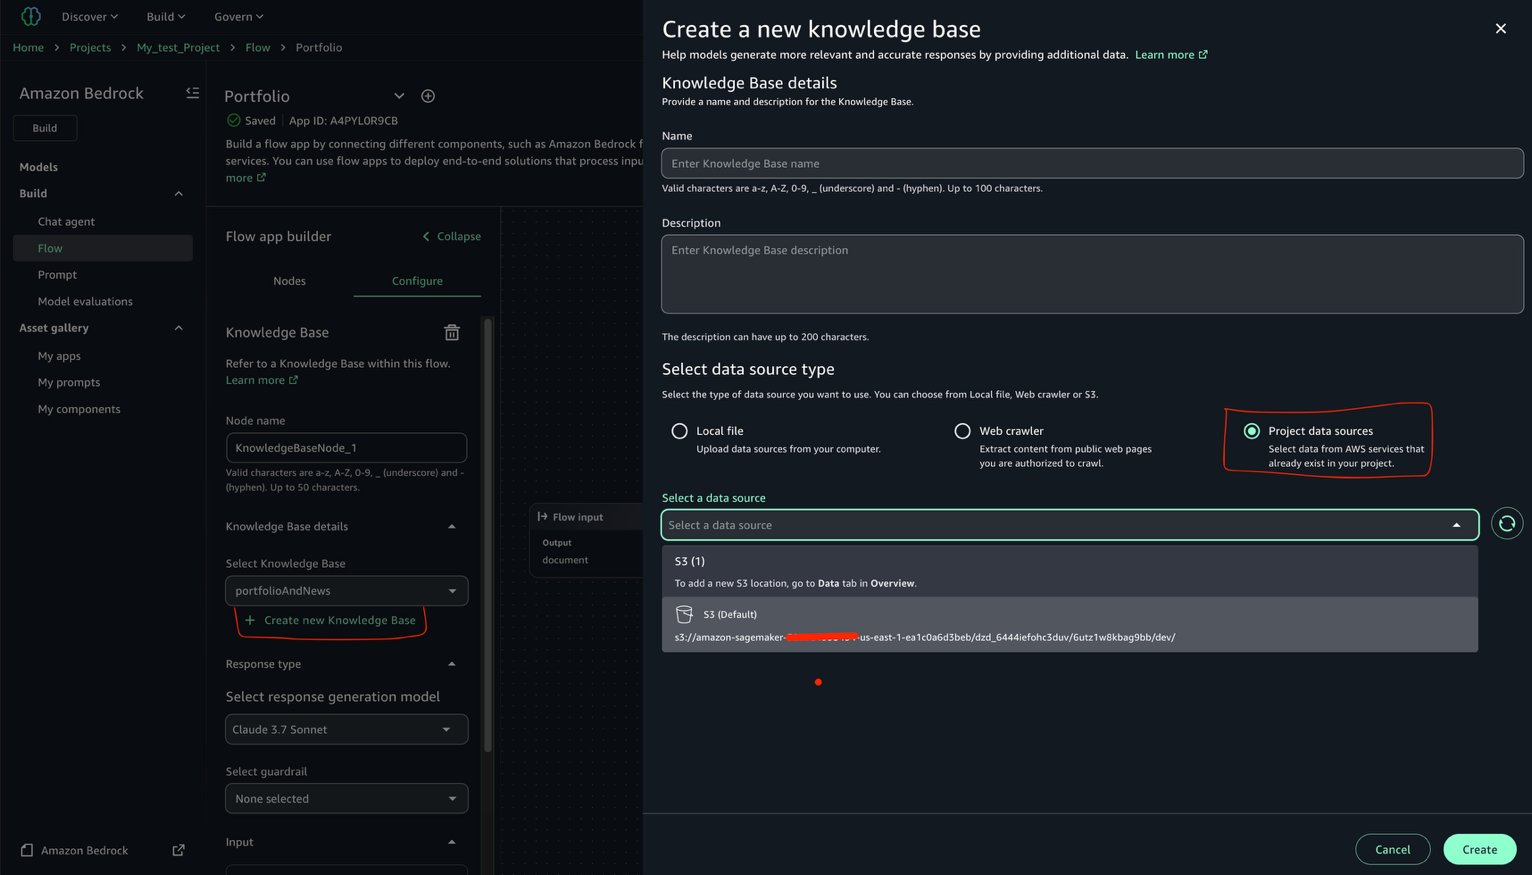
Task: Close the Create a new knowledge base panel
Action: (1500, 29)
